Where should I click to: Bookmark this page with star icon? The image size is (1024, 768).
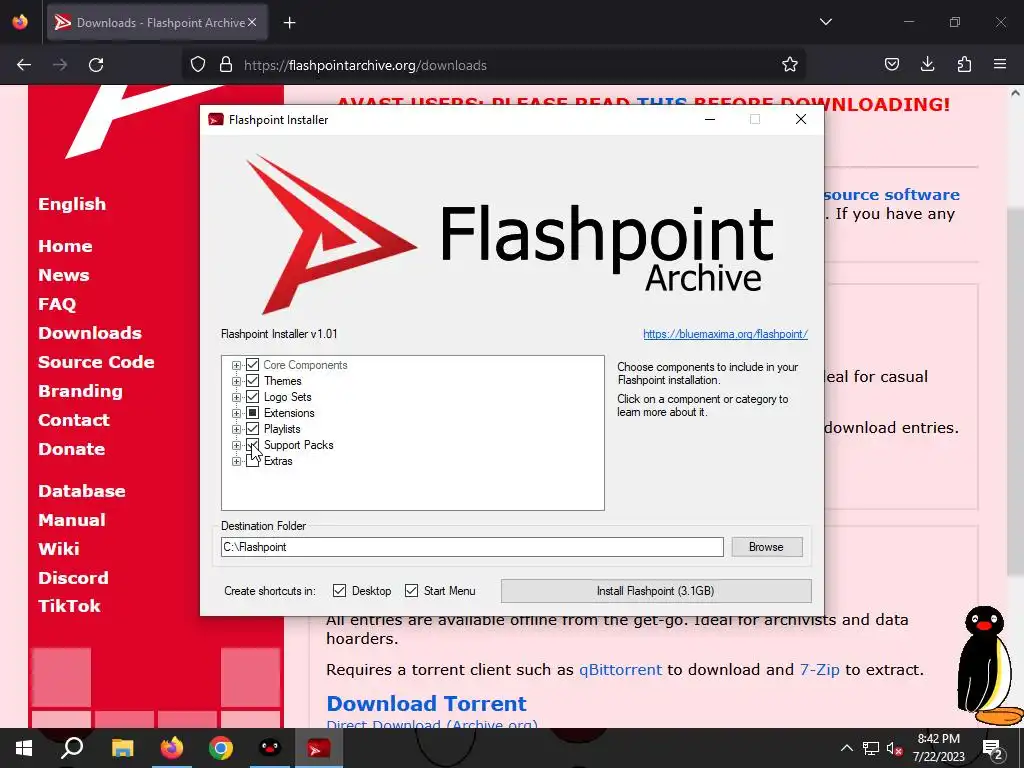click(790, 65)
